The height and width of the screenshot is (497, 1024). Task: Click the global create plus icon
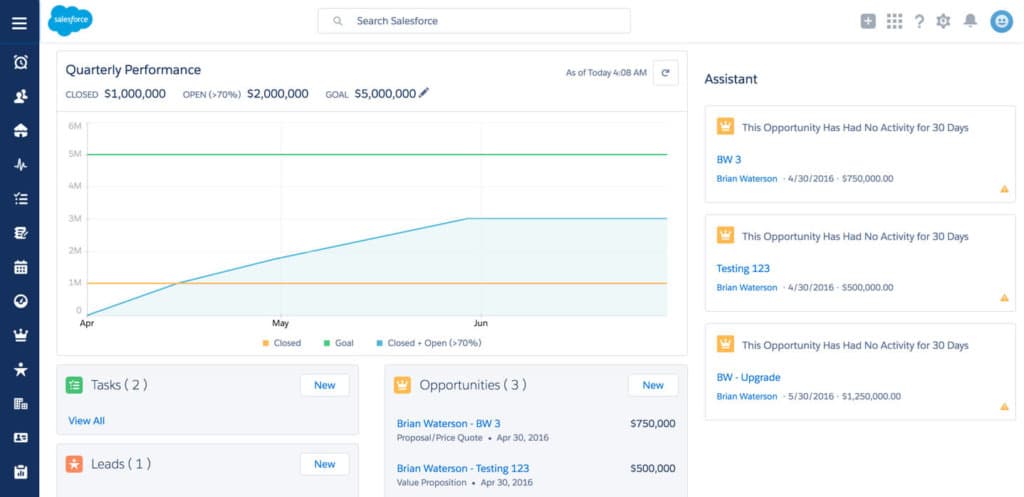pyautogui.click(x=868, y=22)
